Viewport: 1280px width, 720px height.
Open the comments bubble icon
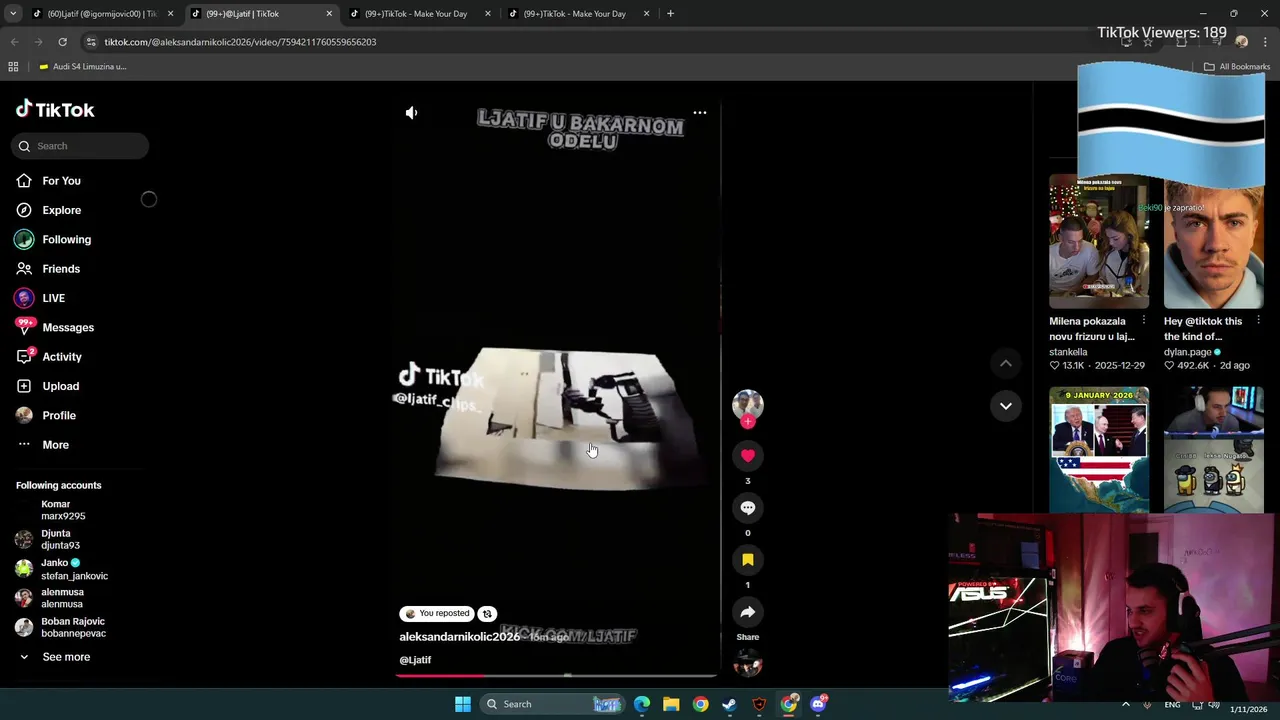click(747, 508)
